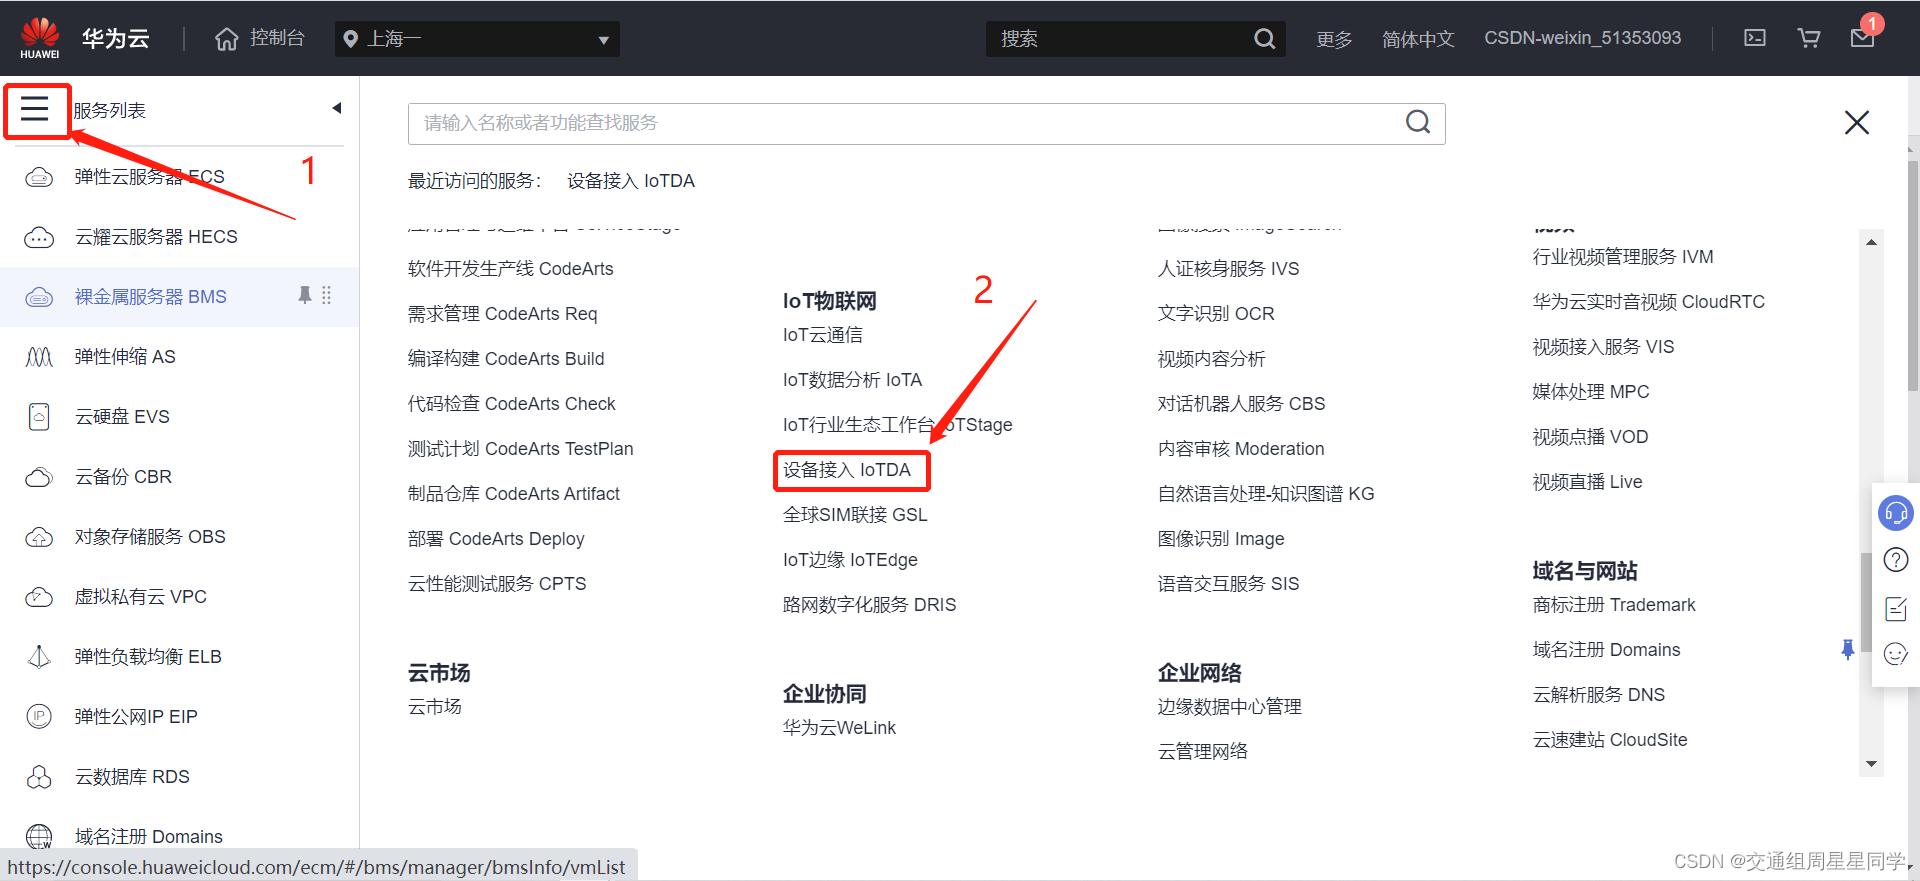This screenshot has width=1920, height=881.
Task: Open 代码检查 CodeArts Check
Action: tap(512, 404)
